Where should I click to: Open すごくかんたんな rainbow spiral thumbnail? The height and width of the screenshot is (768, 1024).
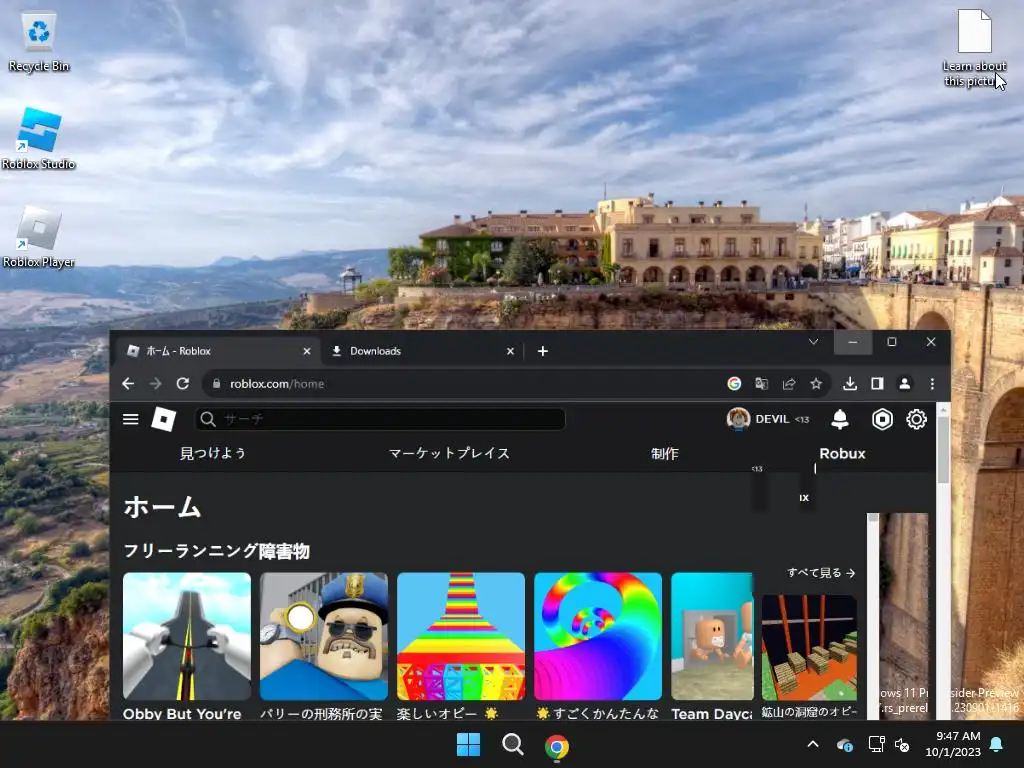pyautogui.click(x=598, y=636)
